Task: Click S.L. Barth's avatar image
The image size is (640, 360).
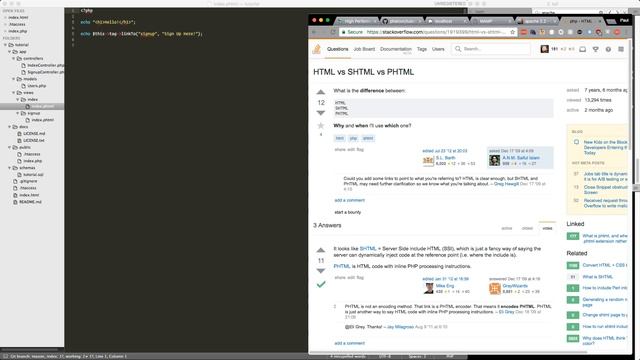Action: point(428,160)
